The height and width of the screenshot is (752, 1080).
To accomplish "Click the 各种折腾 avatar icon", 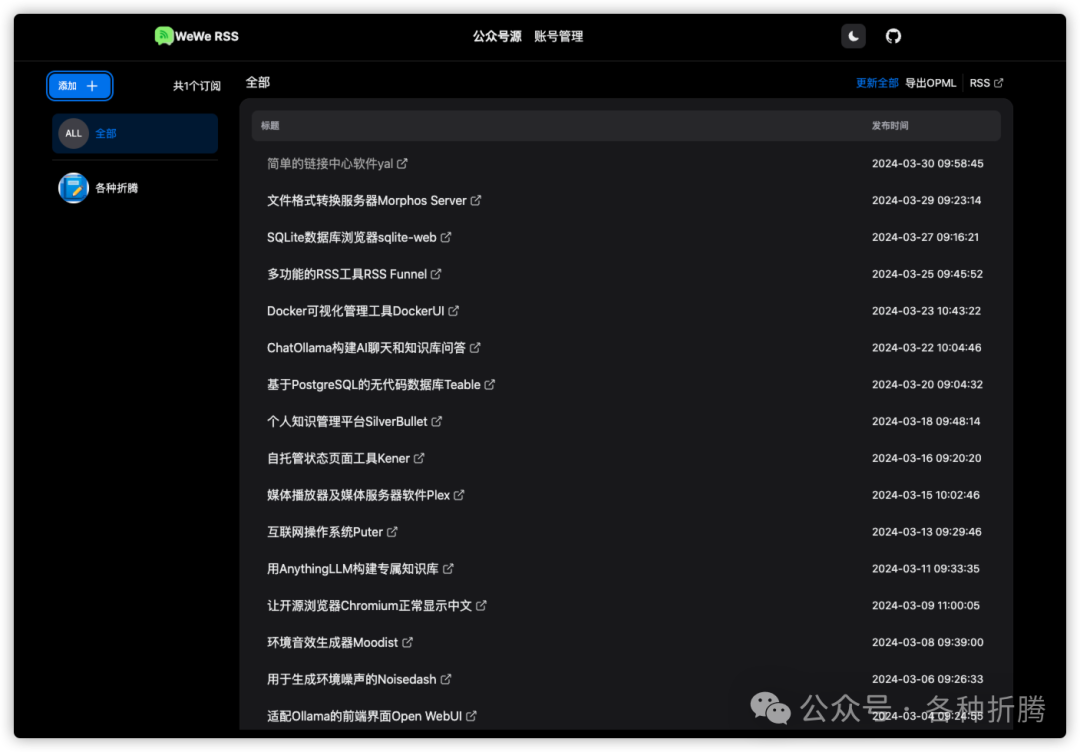I will tap(74, 188).
